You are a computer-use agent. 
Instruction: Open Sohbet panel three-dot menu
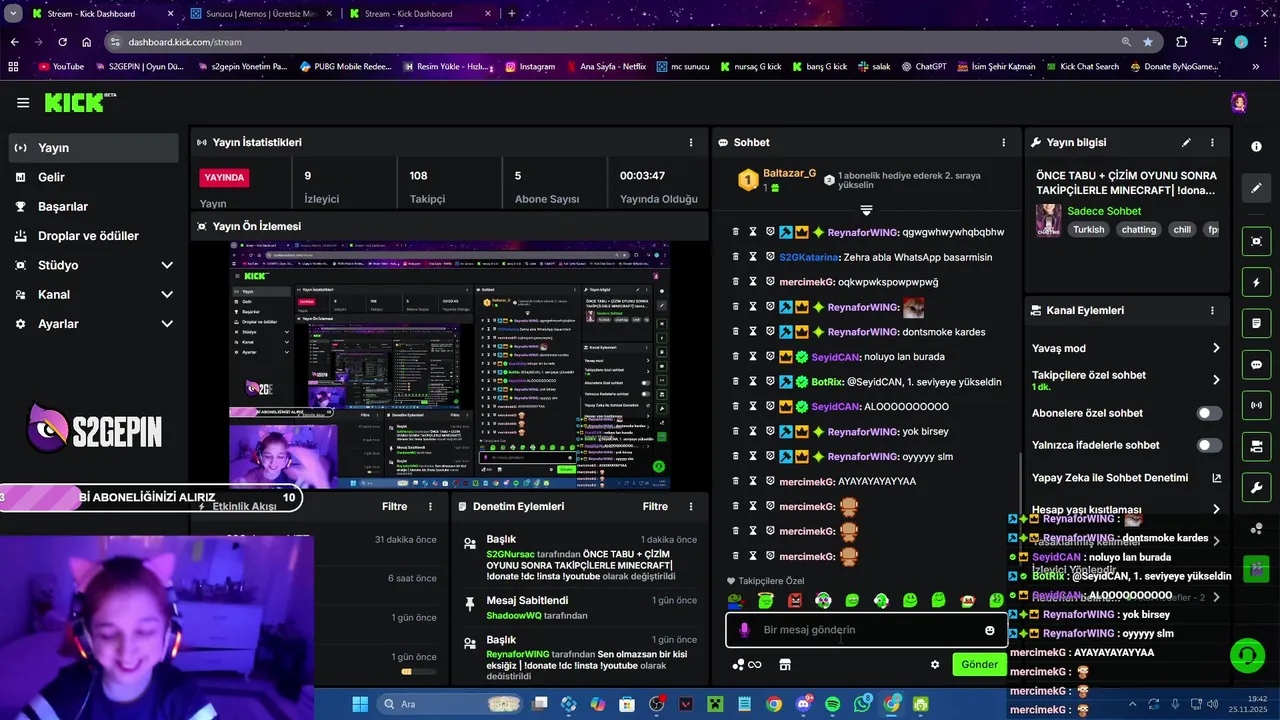(x=1004, y=142)
